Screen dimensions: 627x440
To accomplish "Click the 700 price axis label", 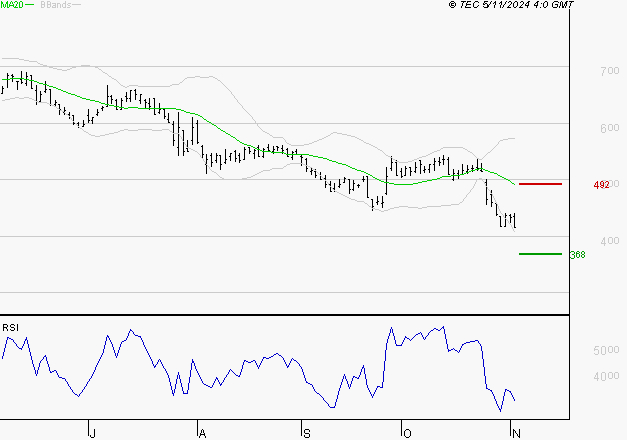I will click(609, 71).
